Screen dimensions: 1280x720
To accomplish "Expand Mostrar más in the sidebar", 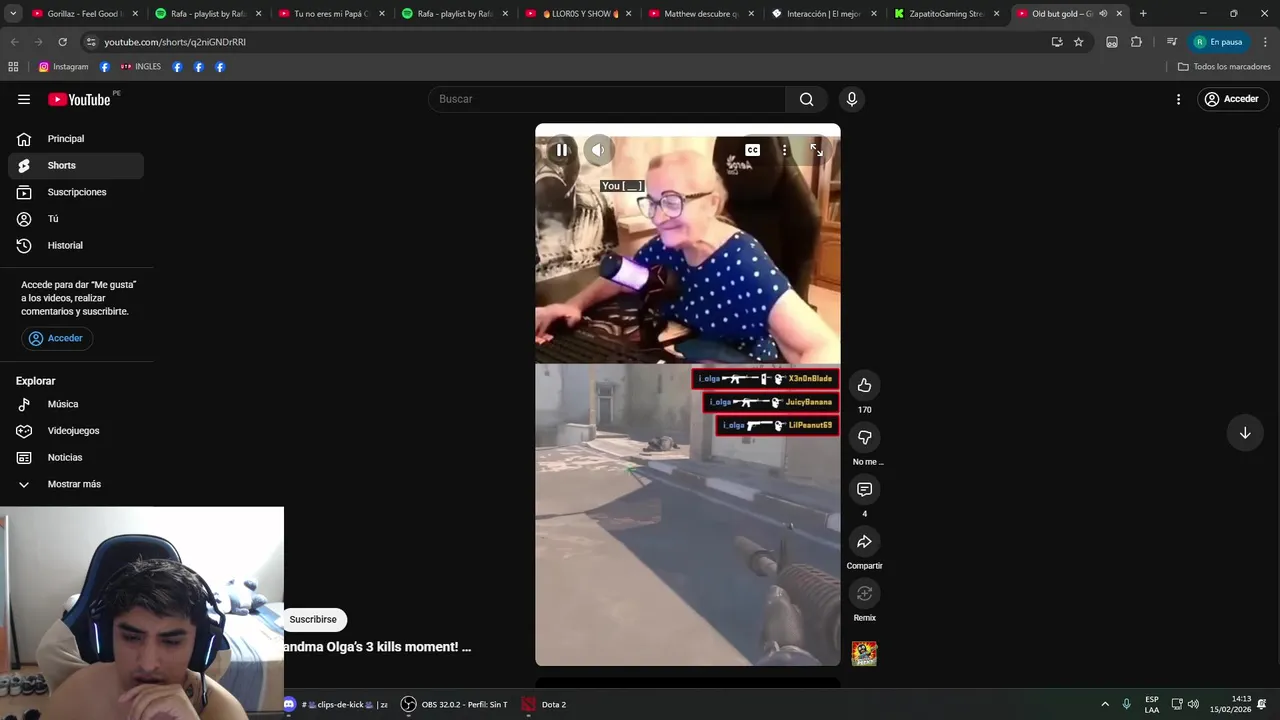I will pos(76,484).
